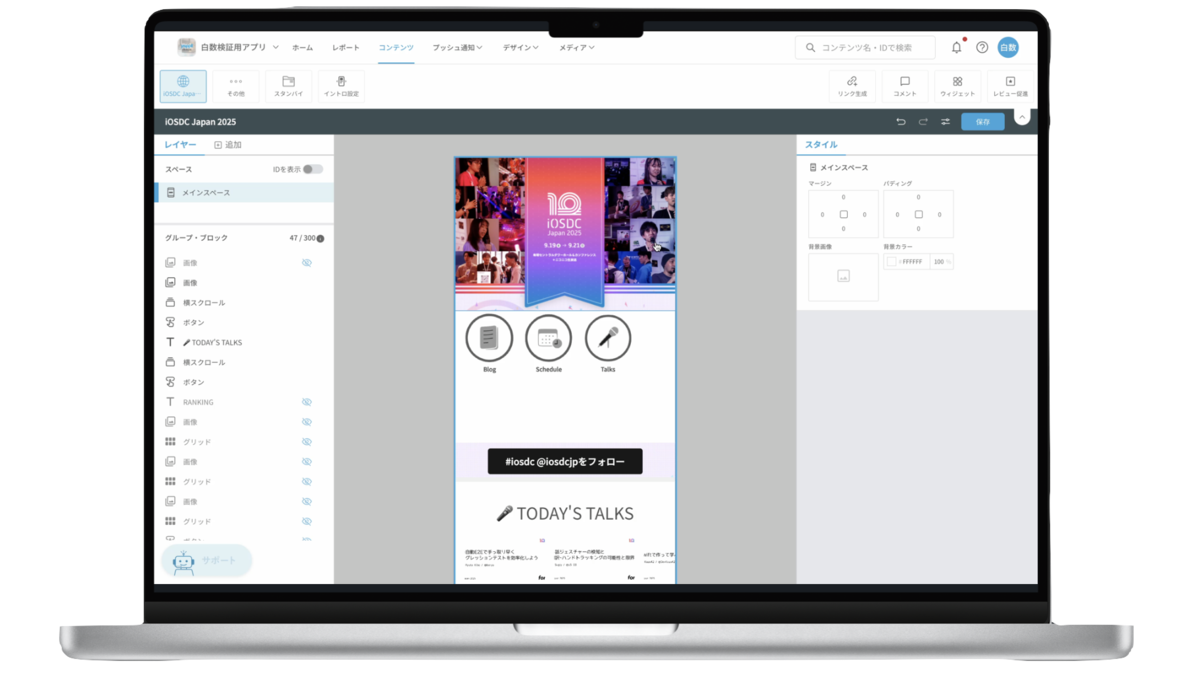Select the スタンバイ icon in the toolbar
Image resolution: width=1200 pixels, height=678 pixels.
tap(287, 85)
